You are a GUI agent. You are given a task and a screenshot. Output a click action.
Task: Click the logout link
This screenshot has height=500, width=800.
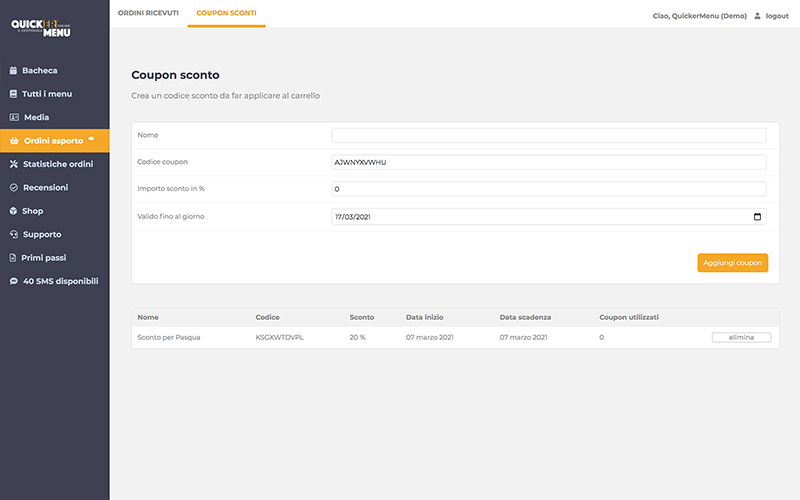click(x=777, y=16)
